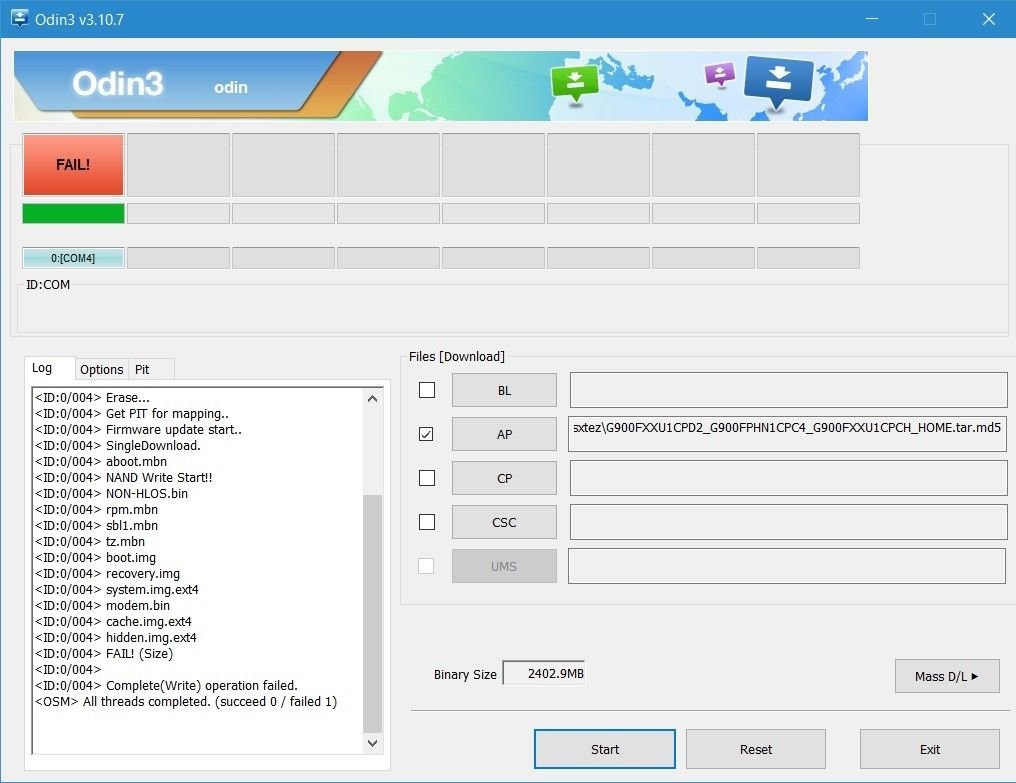Viewport: 1016px width, 783px height.
Task: Click the AP file path field
Action: (x=787, y=434)
